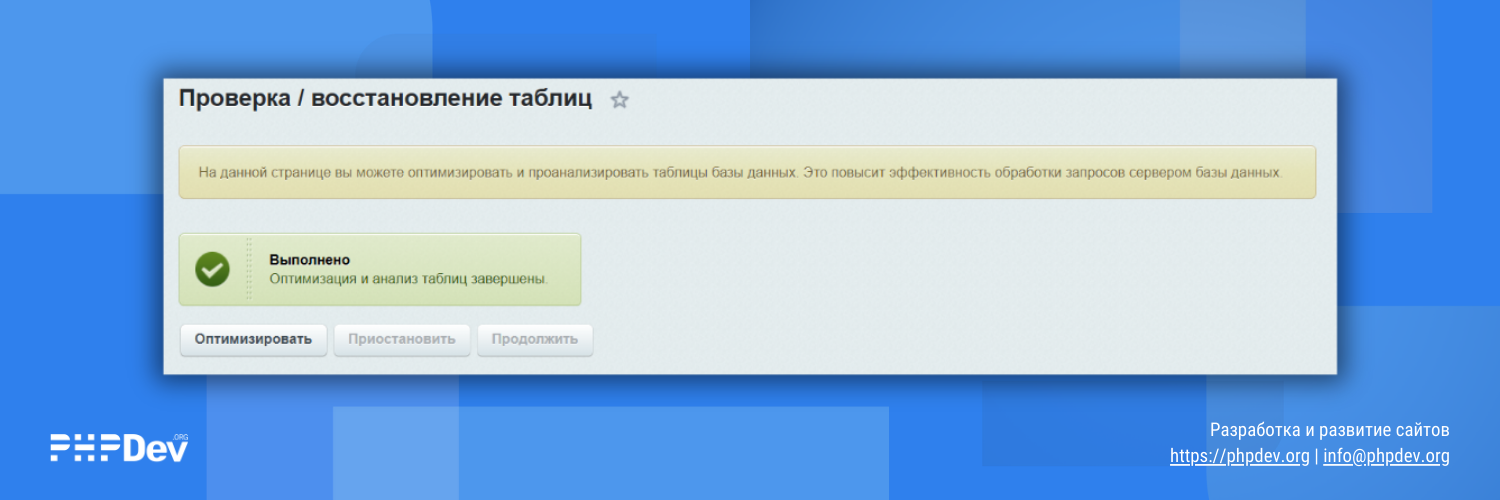Click the green checkmark success icon
Screen dimensions: 1500x500
(x=212, y=269)
